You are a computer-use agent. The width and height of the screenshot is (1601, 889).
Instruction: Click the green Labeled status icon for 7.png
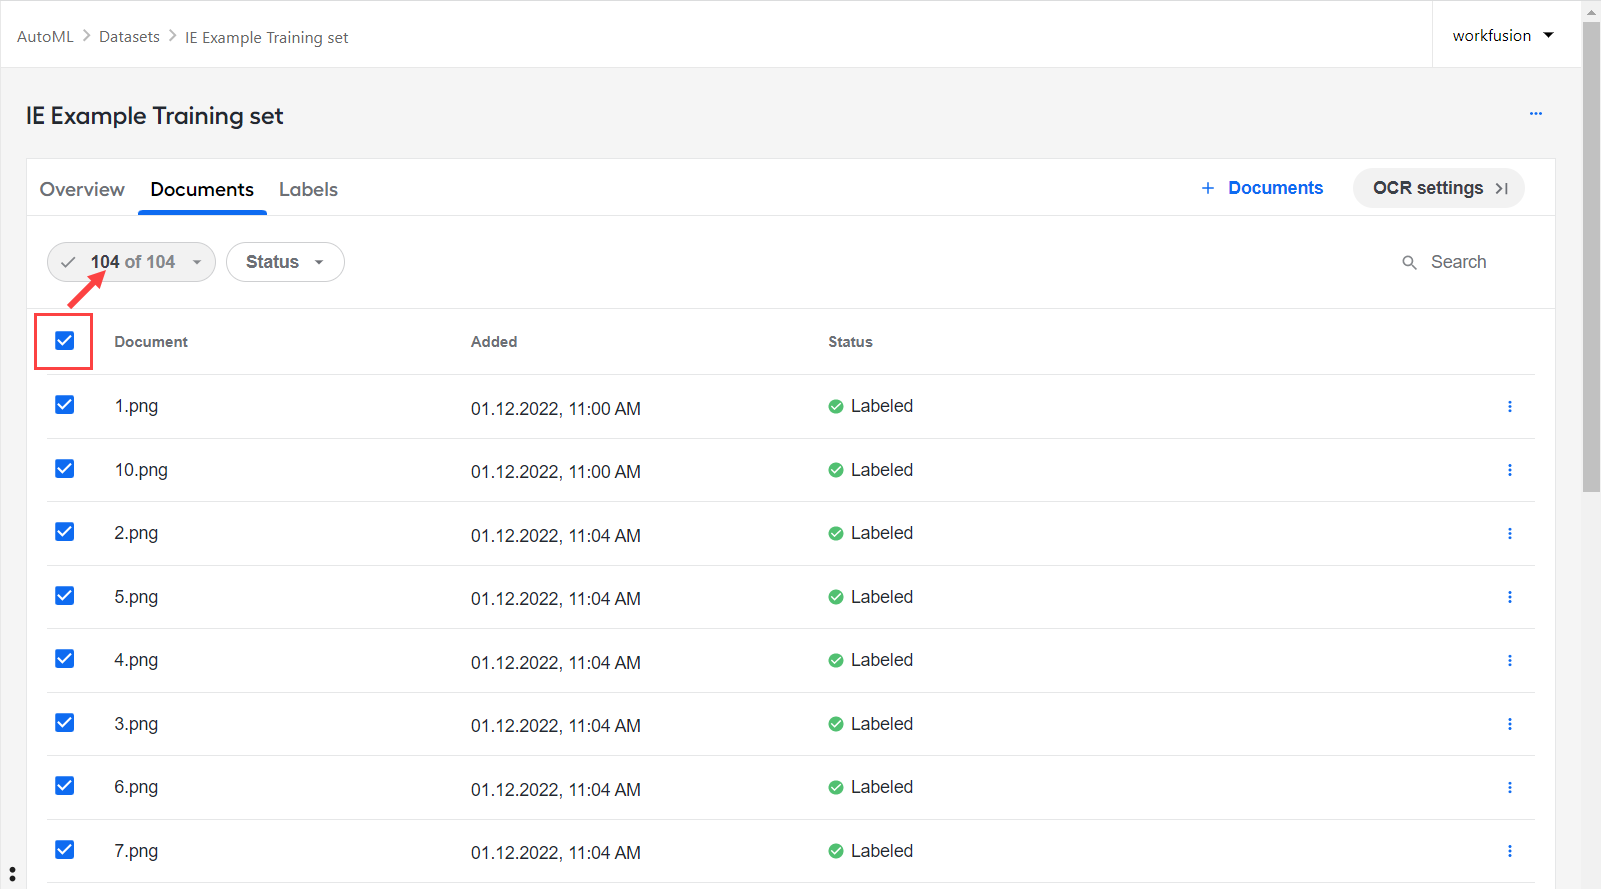(836, 851)
